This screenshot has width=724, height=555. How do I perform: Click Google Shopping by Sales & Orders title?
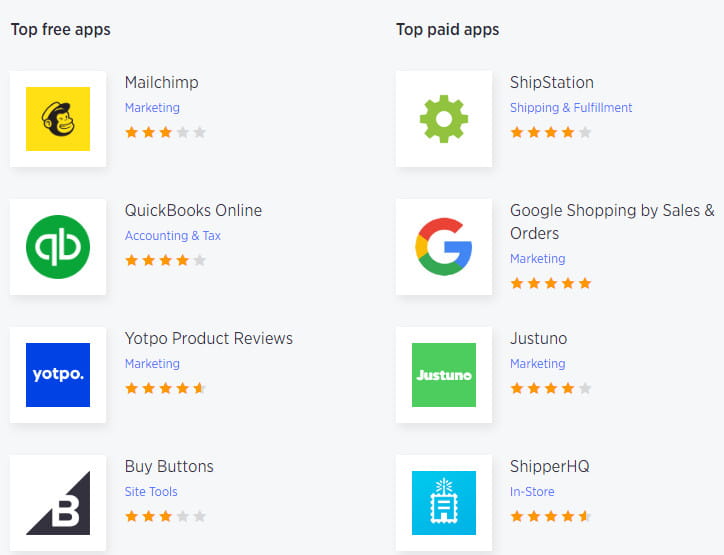click(x=611, y=221)
